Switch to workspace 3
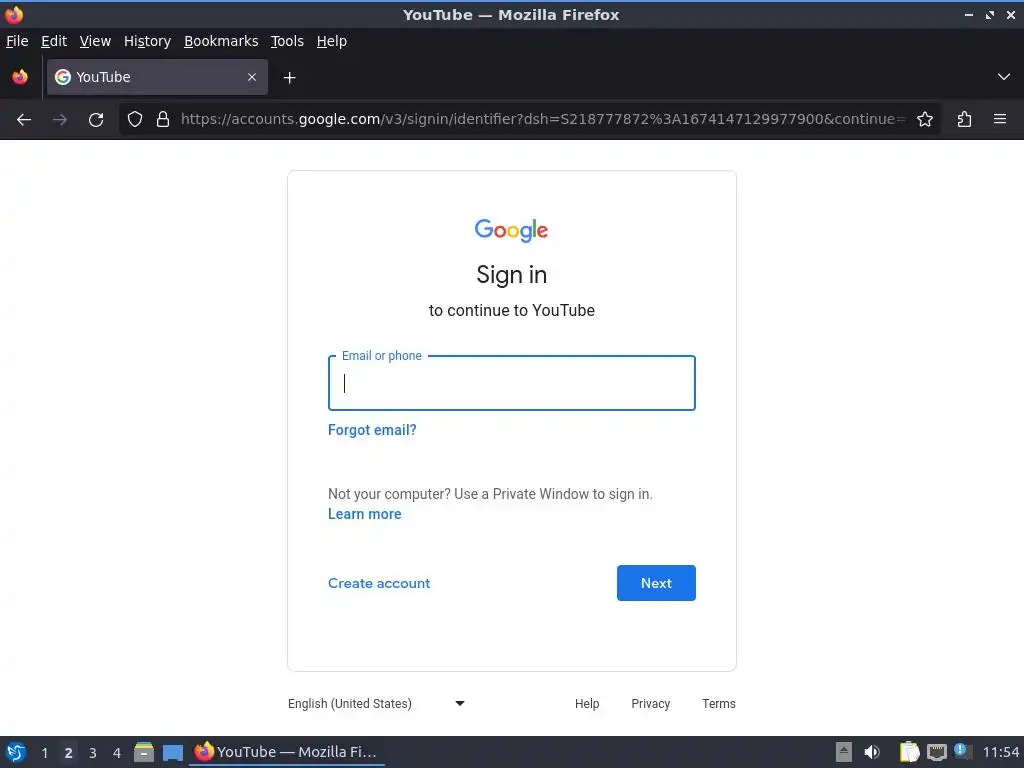1024x768 pixels. (x=93, y=753)
